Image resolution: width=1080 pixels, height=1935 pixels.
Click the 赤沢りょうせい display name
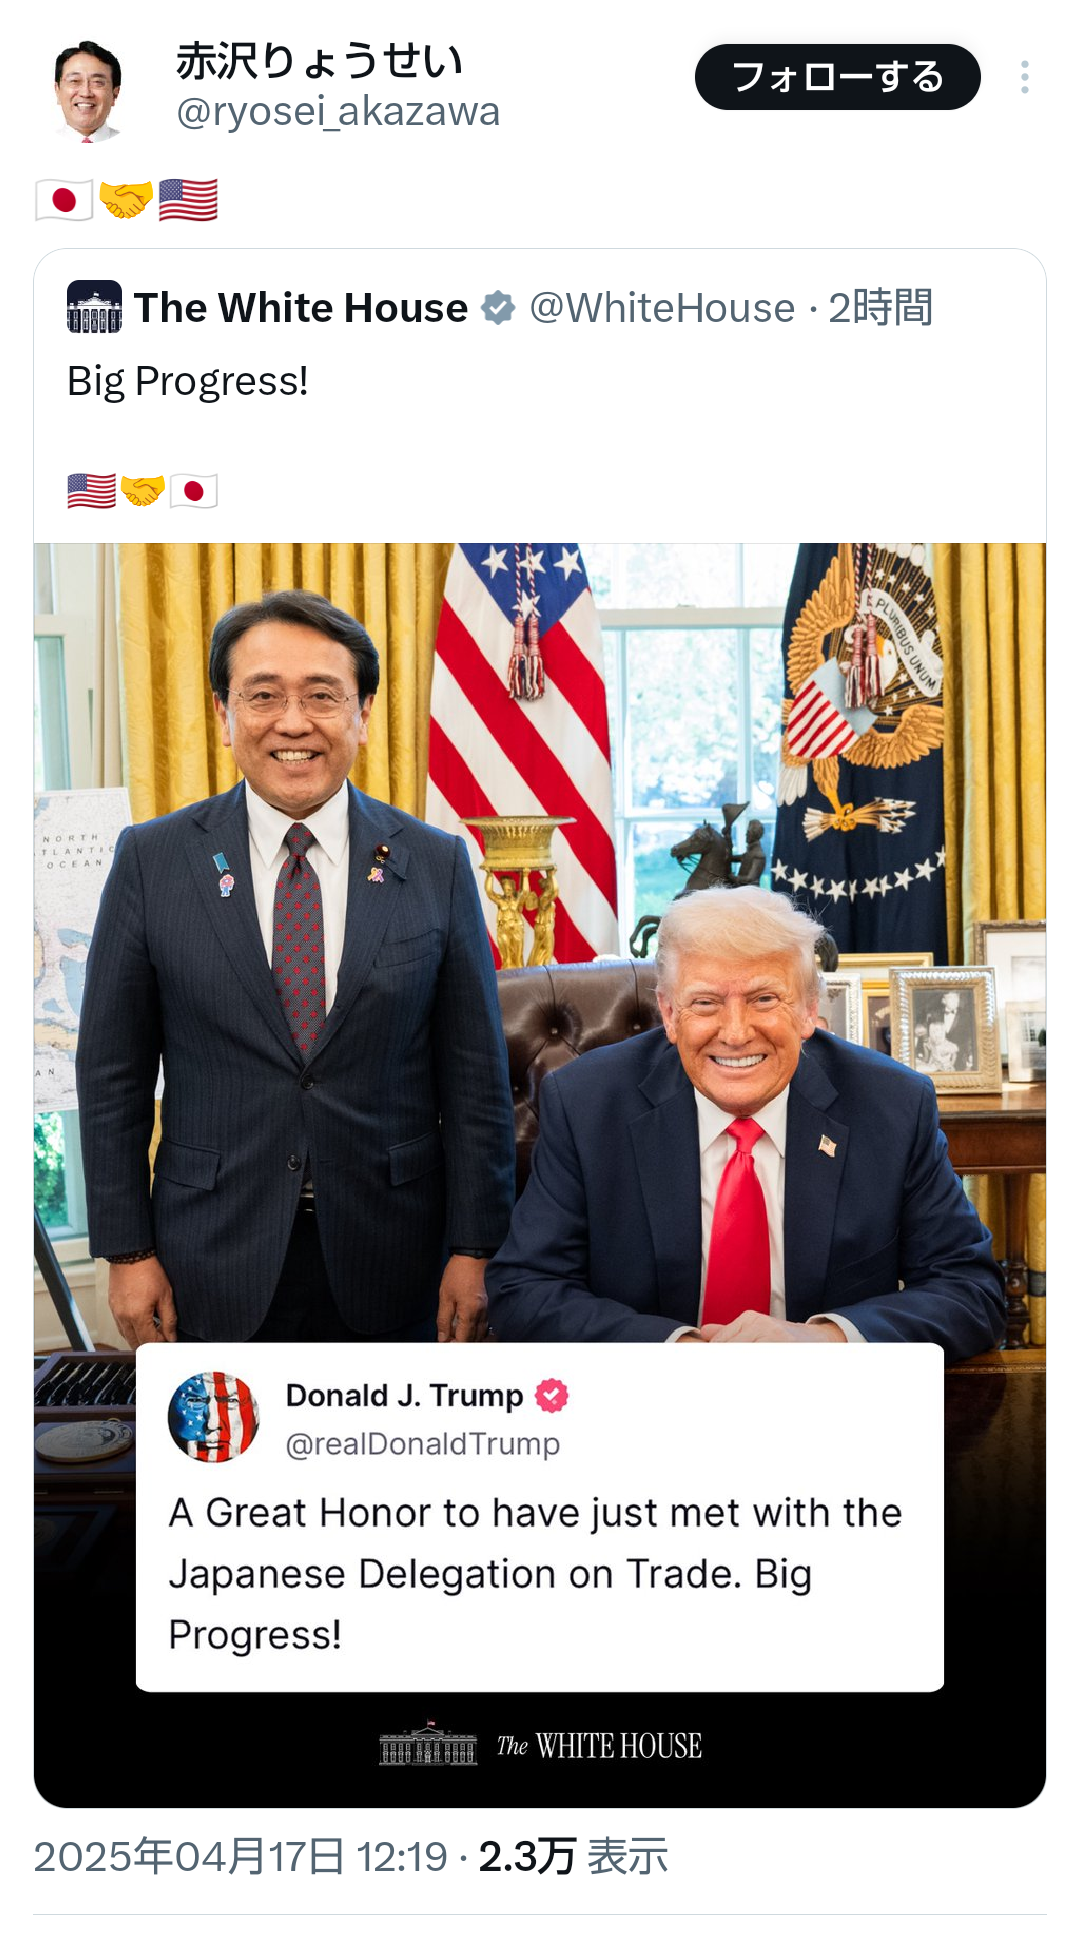(x=319, y=61)
